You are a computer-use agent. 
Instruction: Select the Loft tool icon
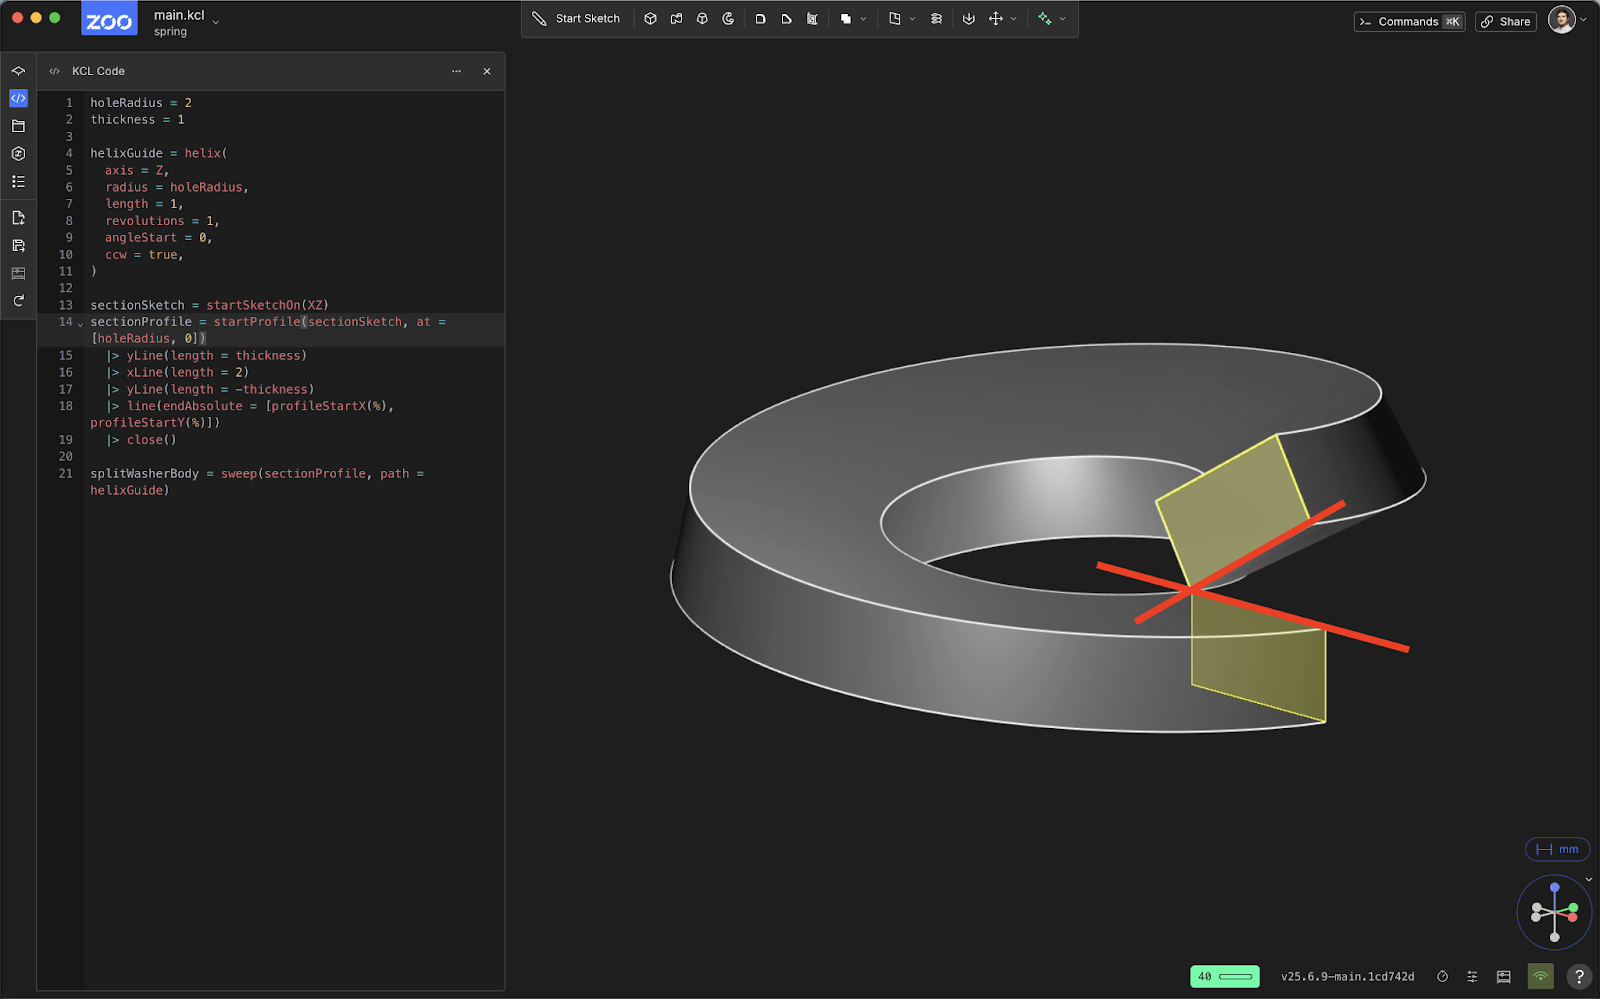click(x=702, y=19)
